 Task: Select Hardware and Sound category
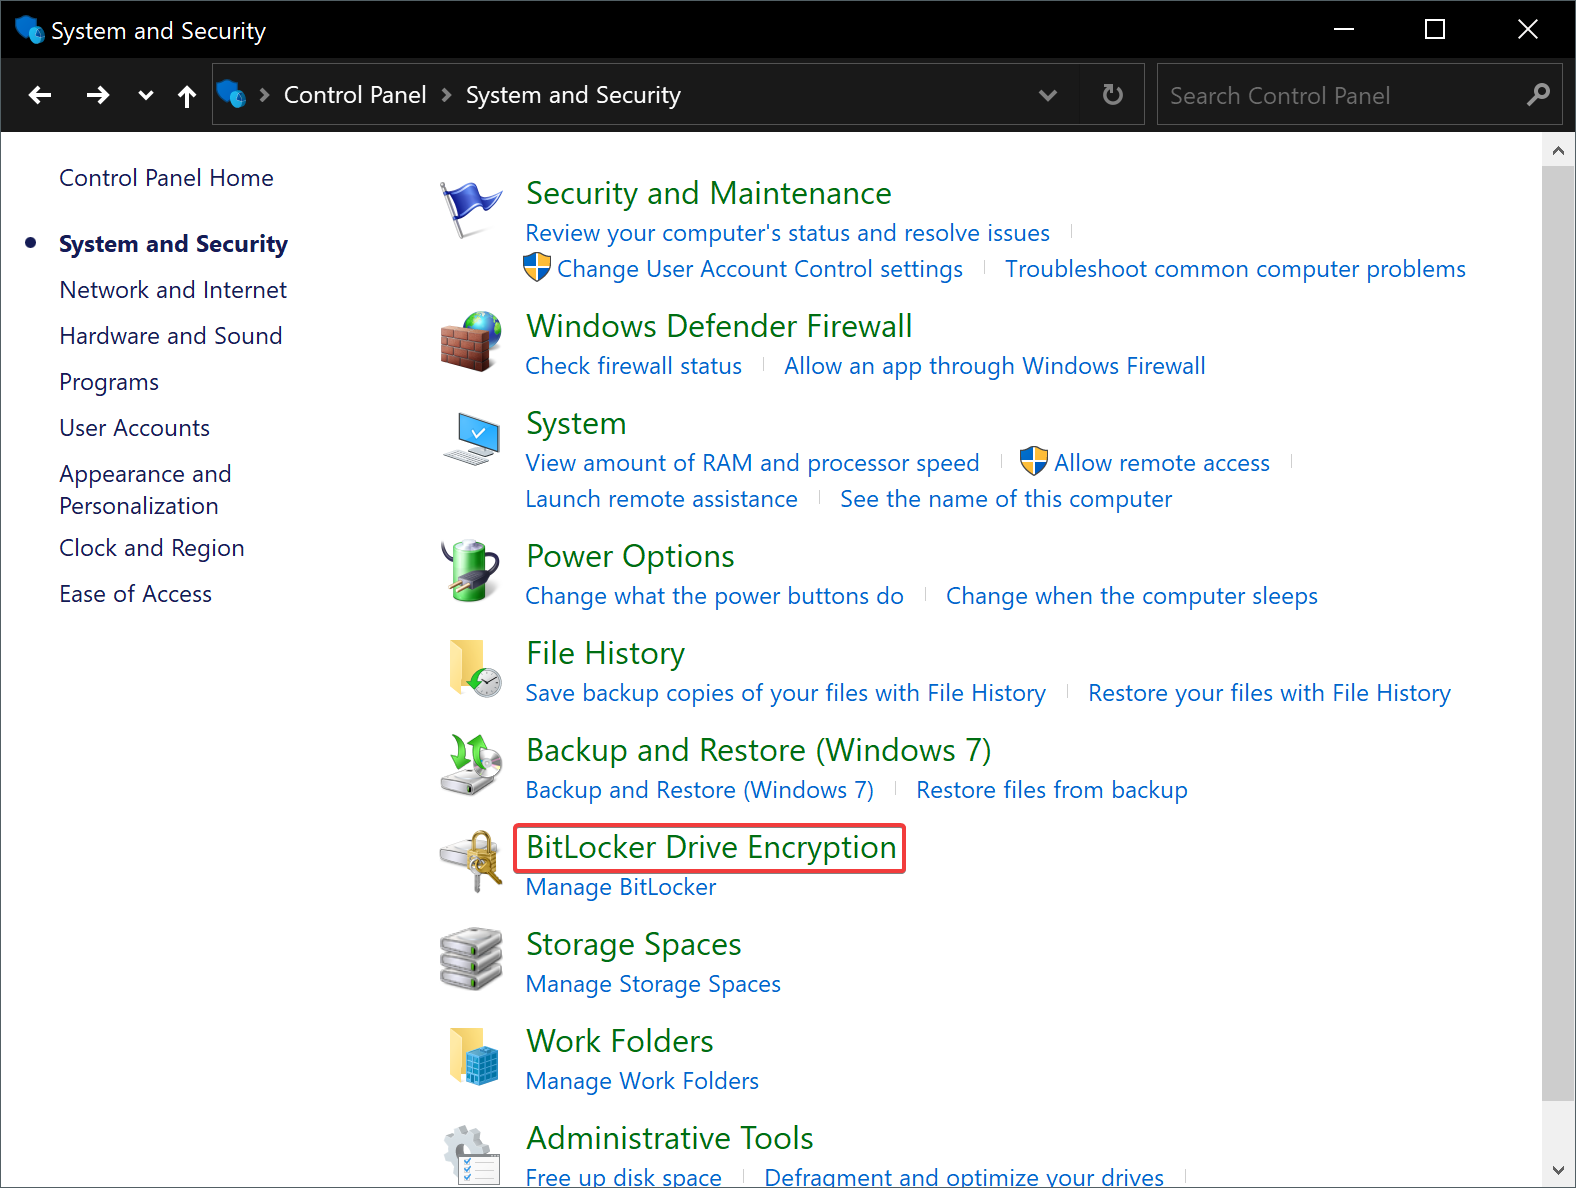(x=171, y=336)
